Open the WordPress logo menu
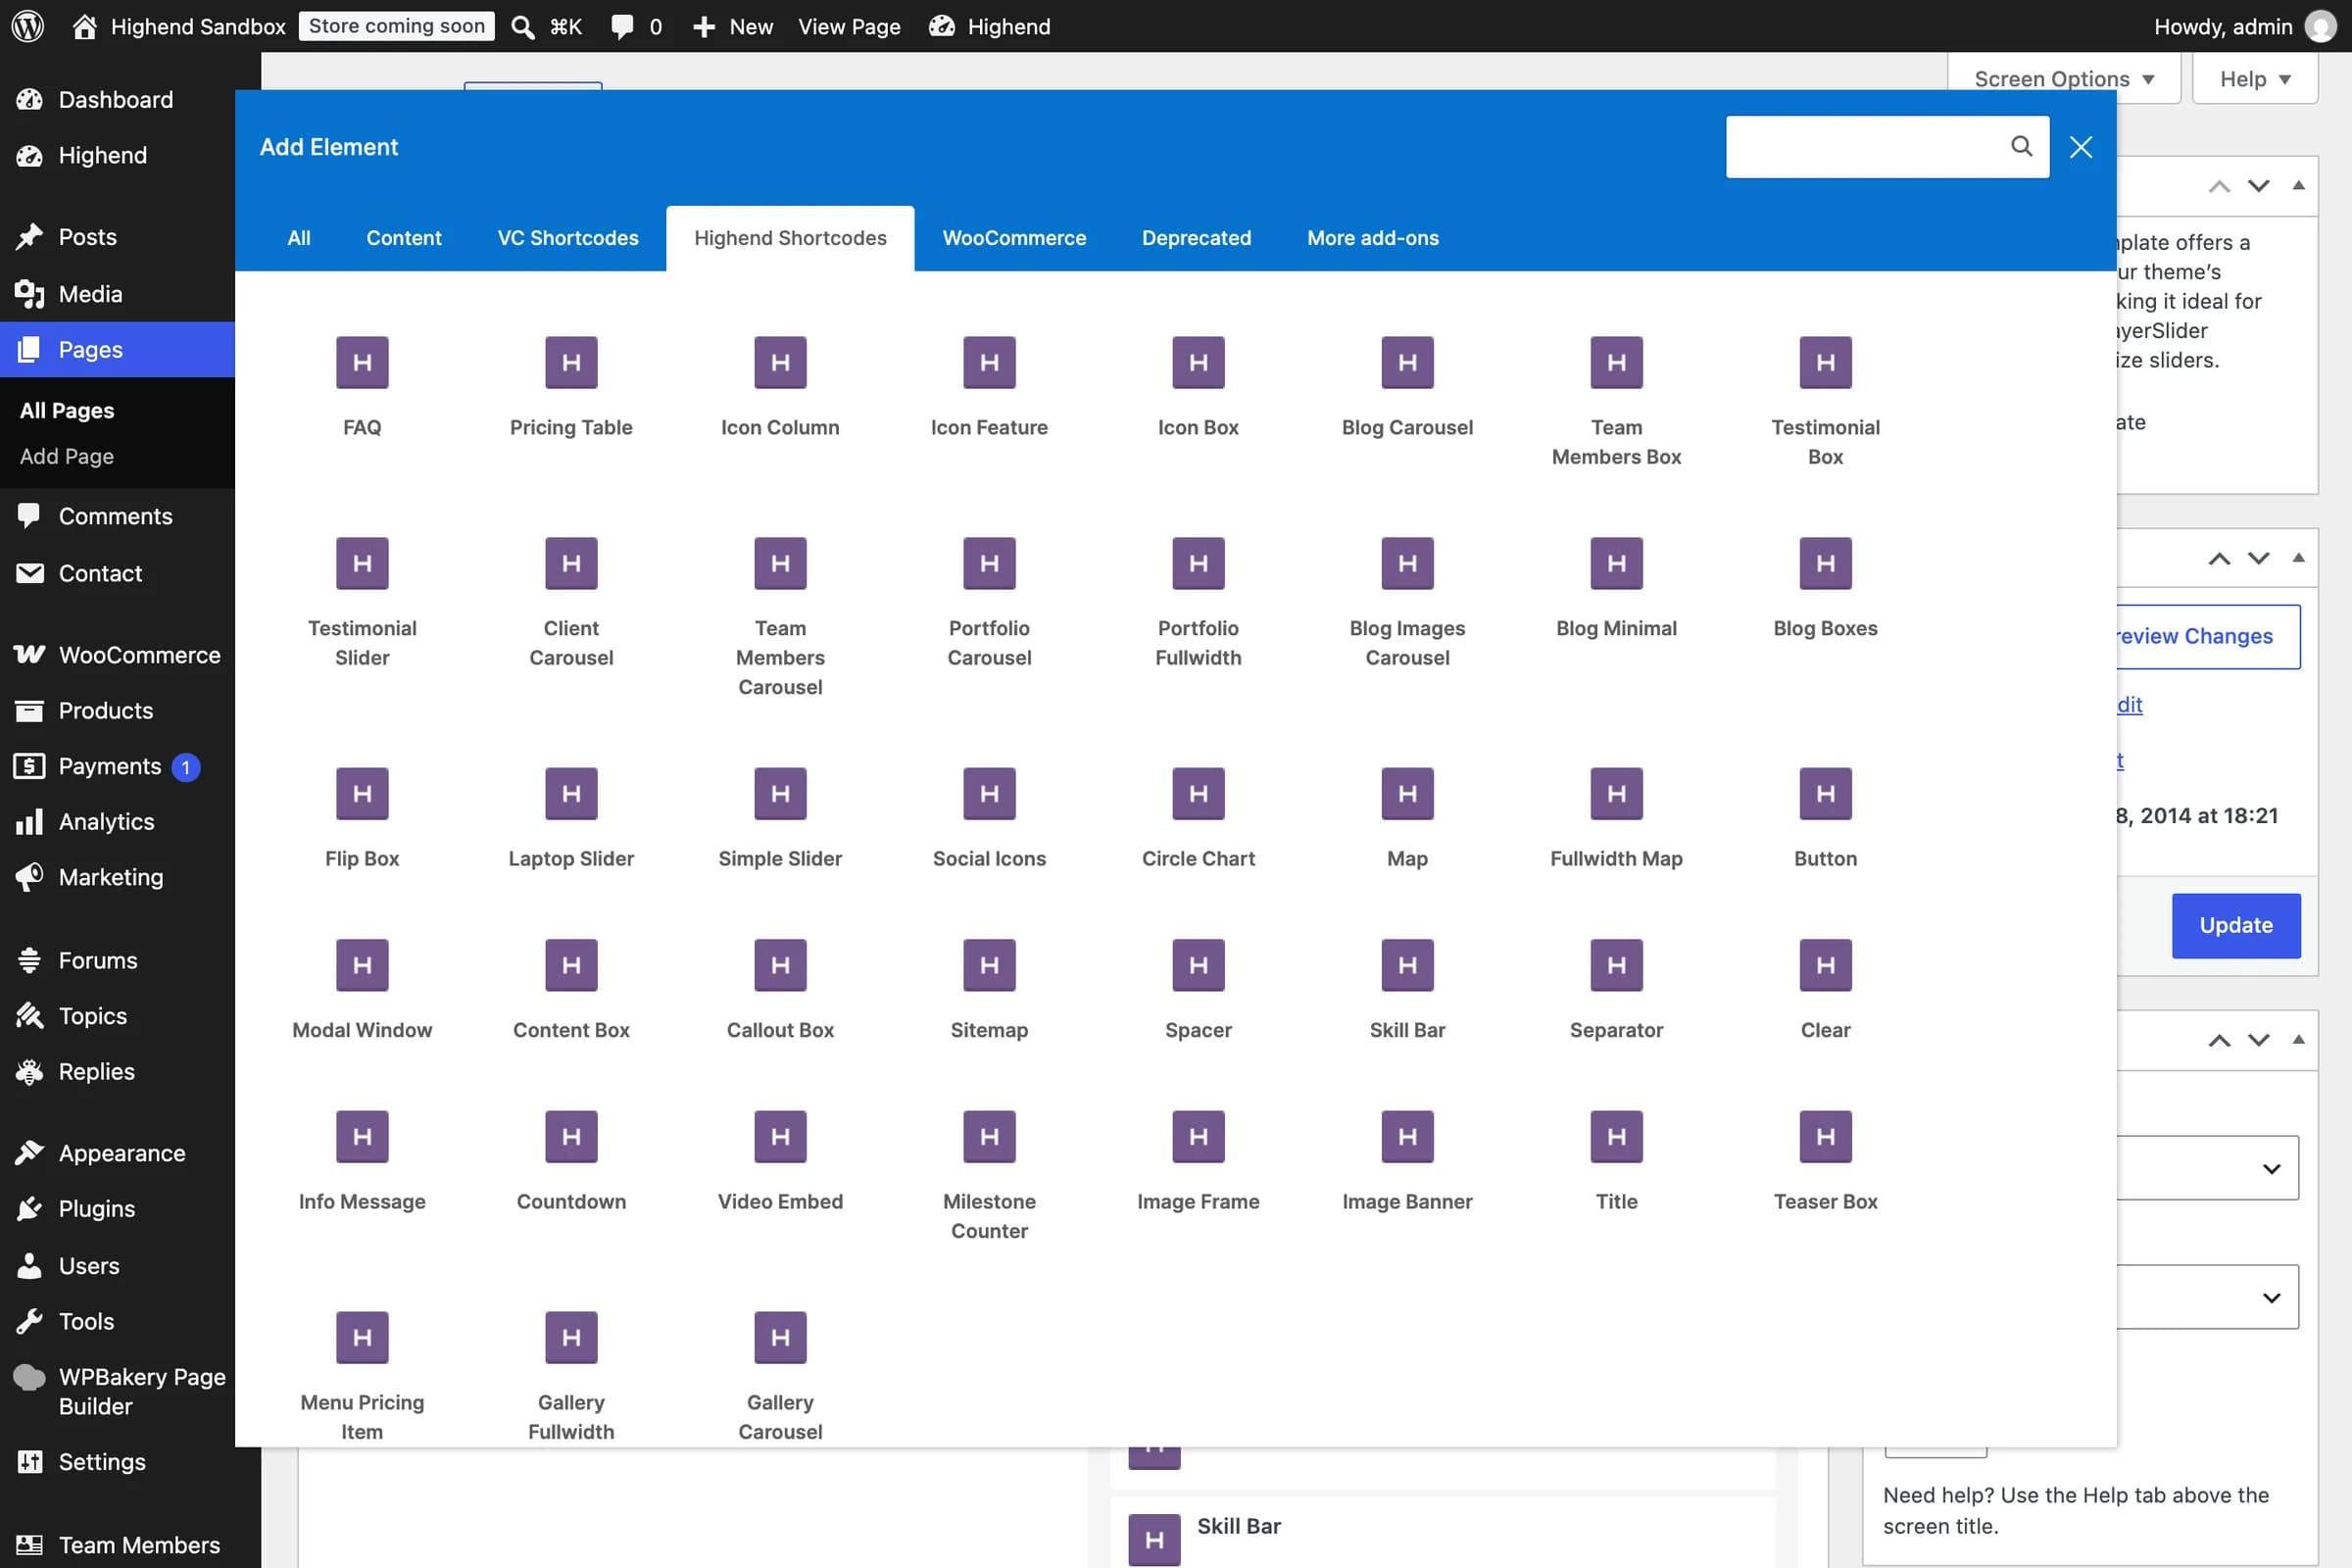The height and width of the screenshot is (1568, 2352). (x=28, y=26)
